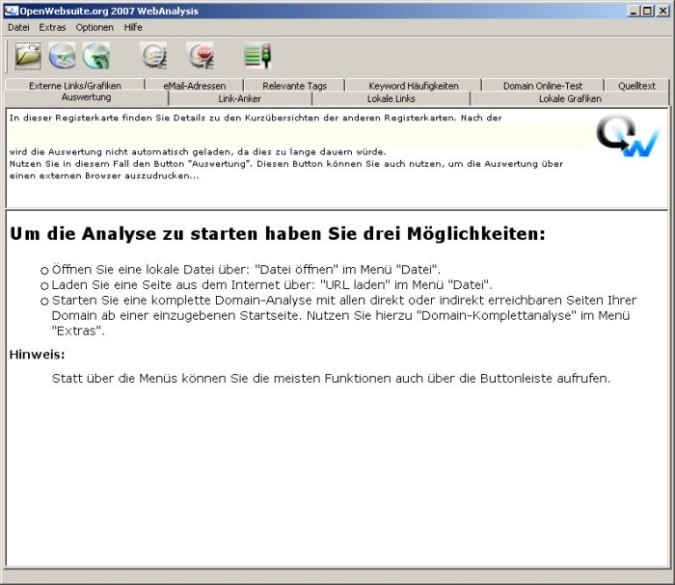This screenshot has width=675, height=585.
Task: Switch to the Keyword Häufigkeiten tab
Action: (x=413, y=86)
